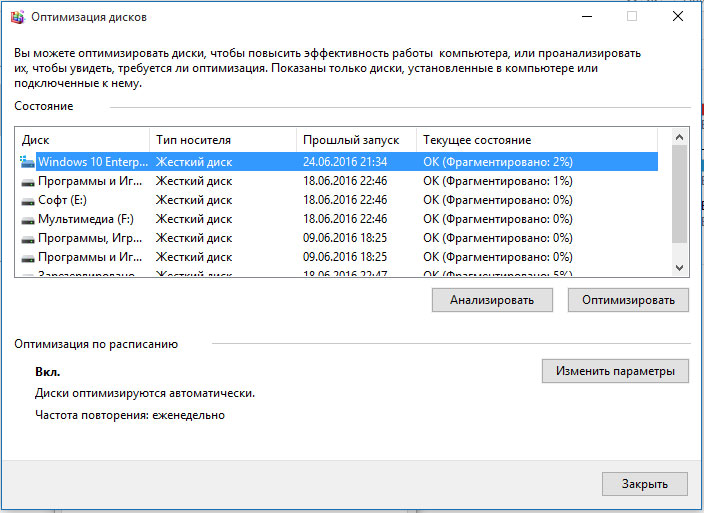Click the drive icon beside Мультимедиа (F:)
The width and height of the screenshot is (704, 513).
(28, 220)
